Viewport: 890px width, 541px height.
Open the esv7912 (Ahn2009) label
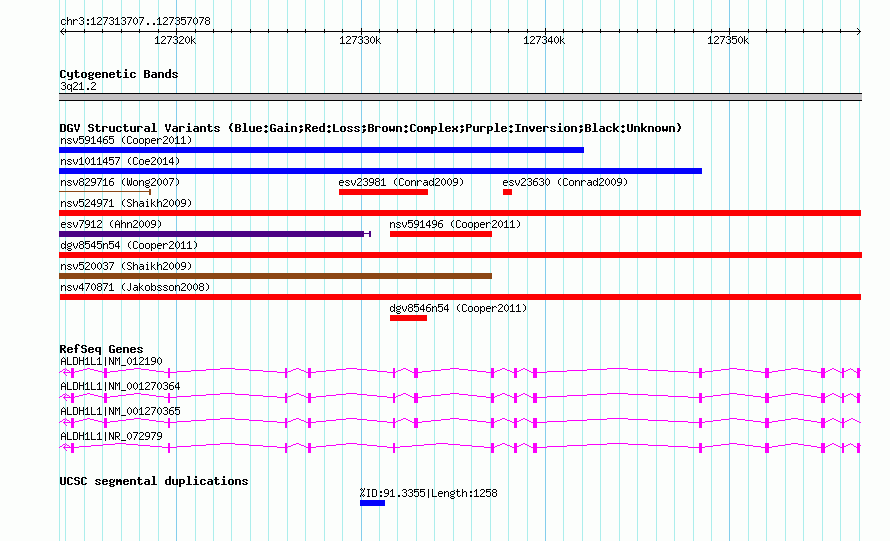tap(111, 224)
